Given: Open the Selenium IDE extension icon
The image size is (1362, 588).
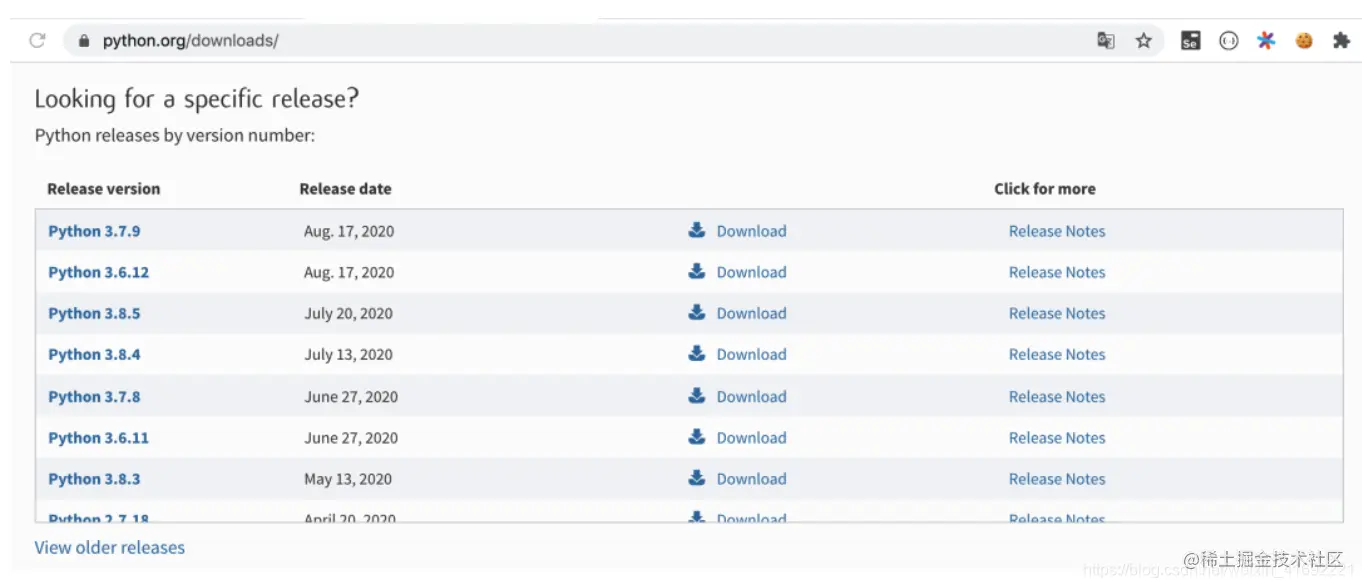Looking at the screenshot, I should (x=1190, y=41).
